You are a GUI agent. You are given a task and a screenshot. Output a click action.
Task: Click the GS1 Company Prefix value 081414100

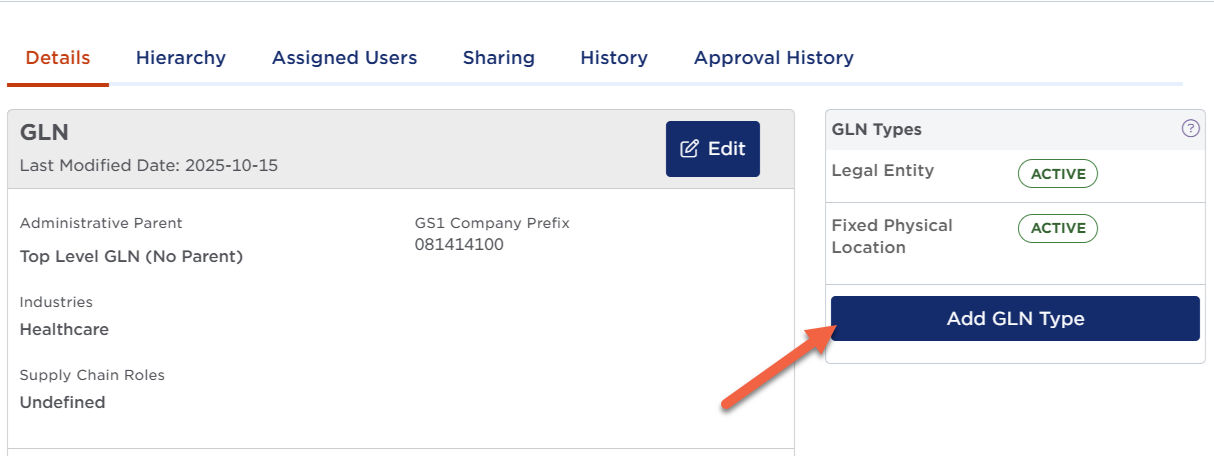coord(459,245)
